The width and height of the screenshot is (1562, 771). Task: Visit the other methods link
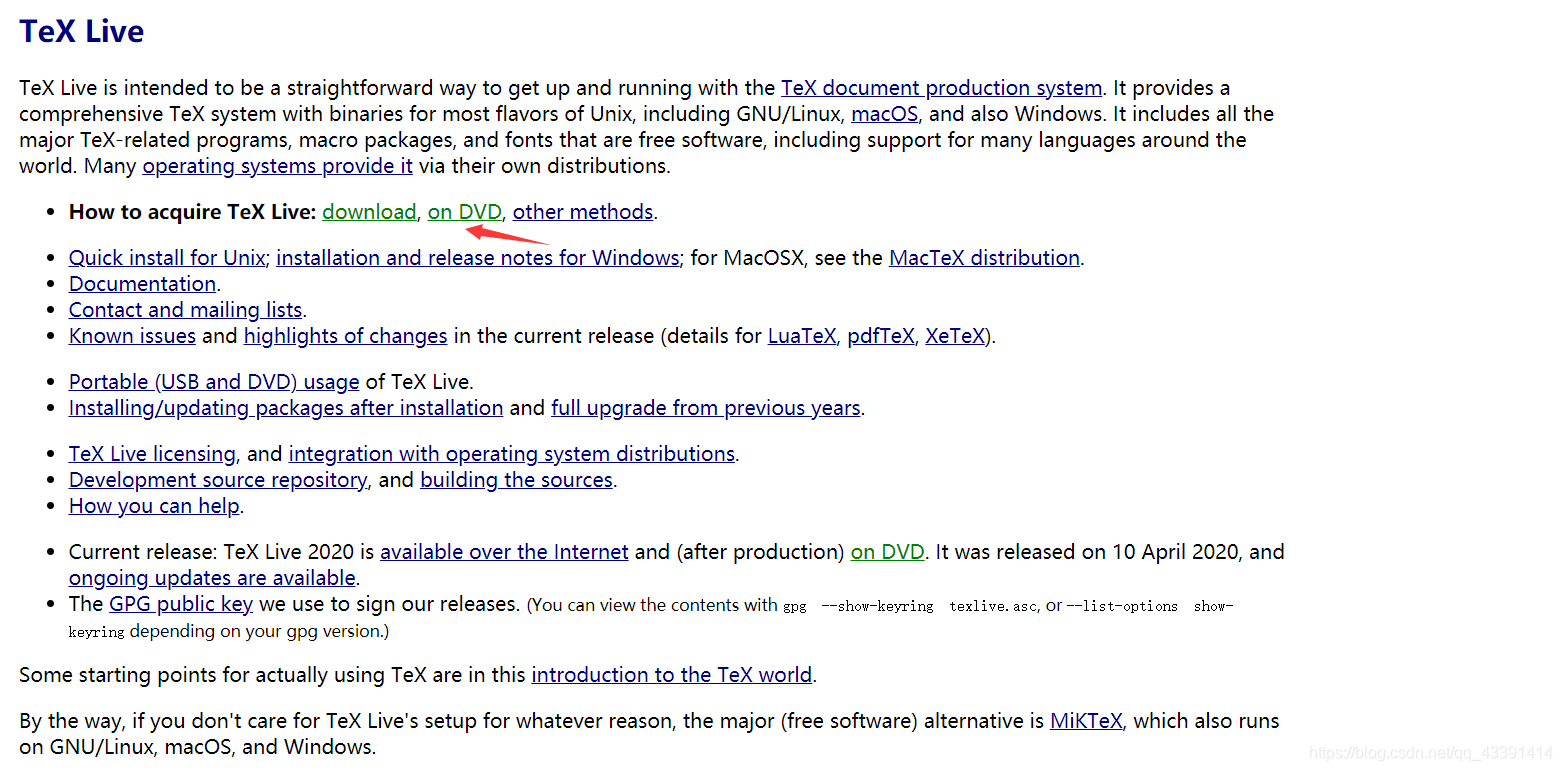click(583, 212)
